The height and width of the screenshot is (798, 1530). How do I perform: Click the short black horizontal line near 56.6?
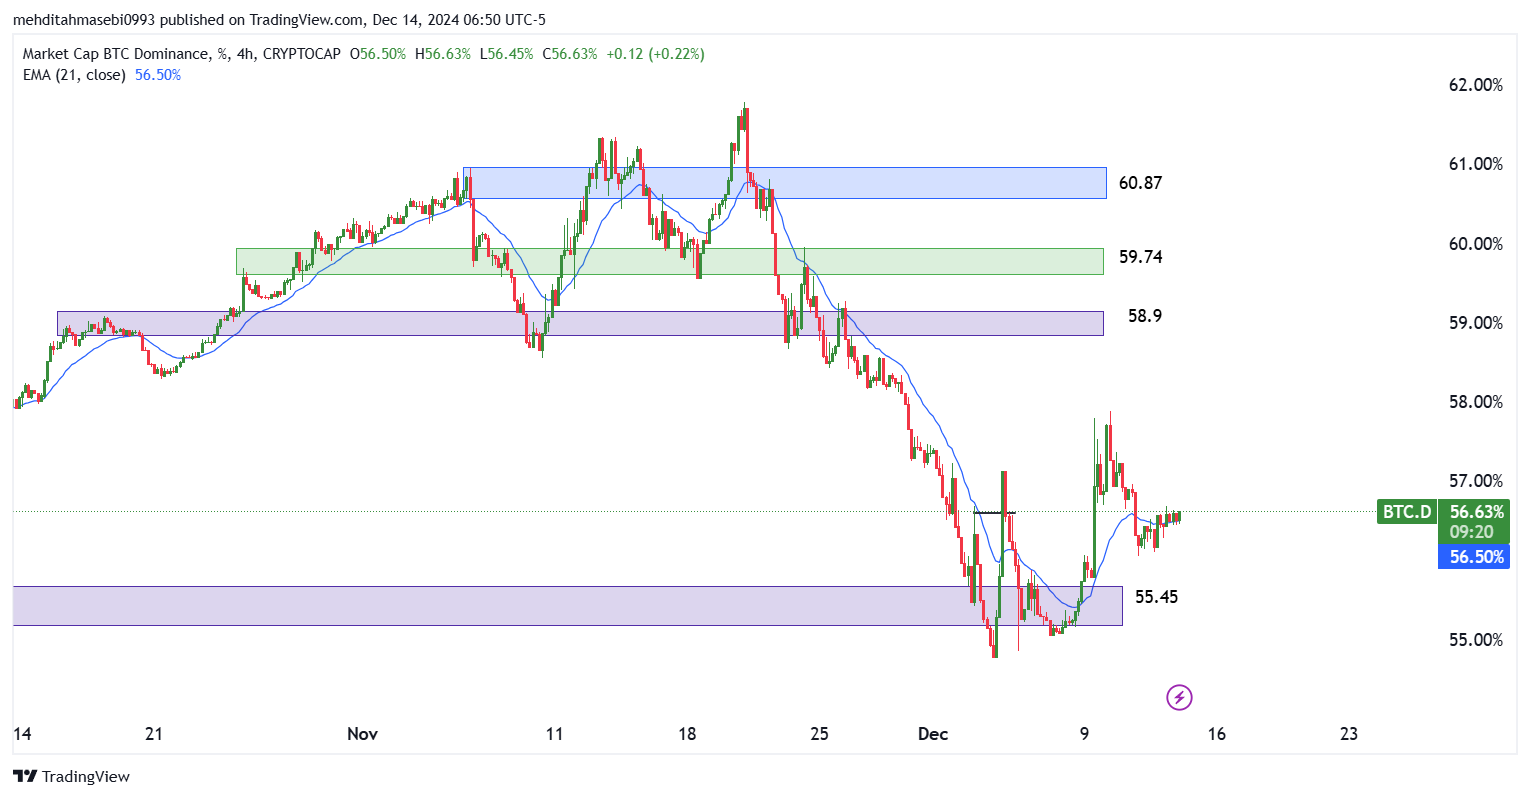pyautogui.click(x=995, y=513)
